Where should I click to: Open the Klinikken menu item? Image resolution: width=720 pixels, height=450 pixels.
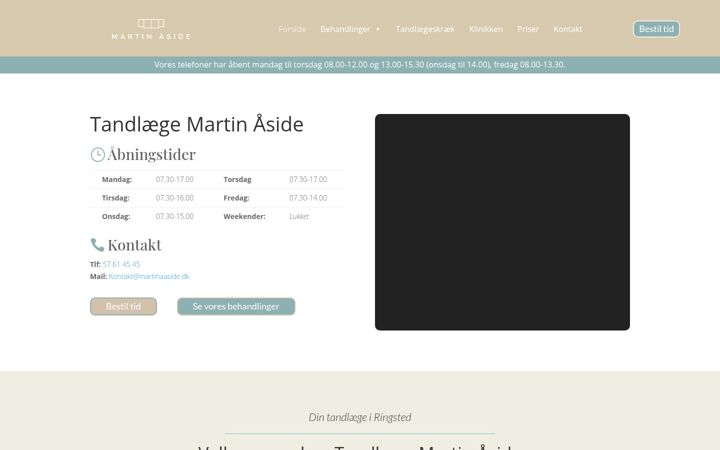(486, 29)
